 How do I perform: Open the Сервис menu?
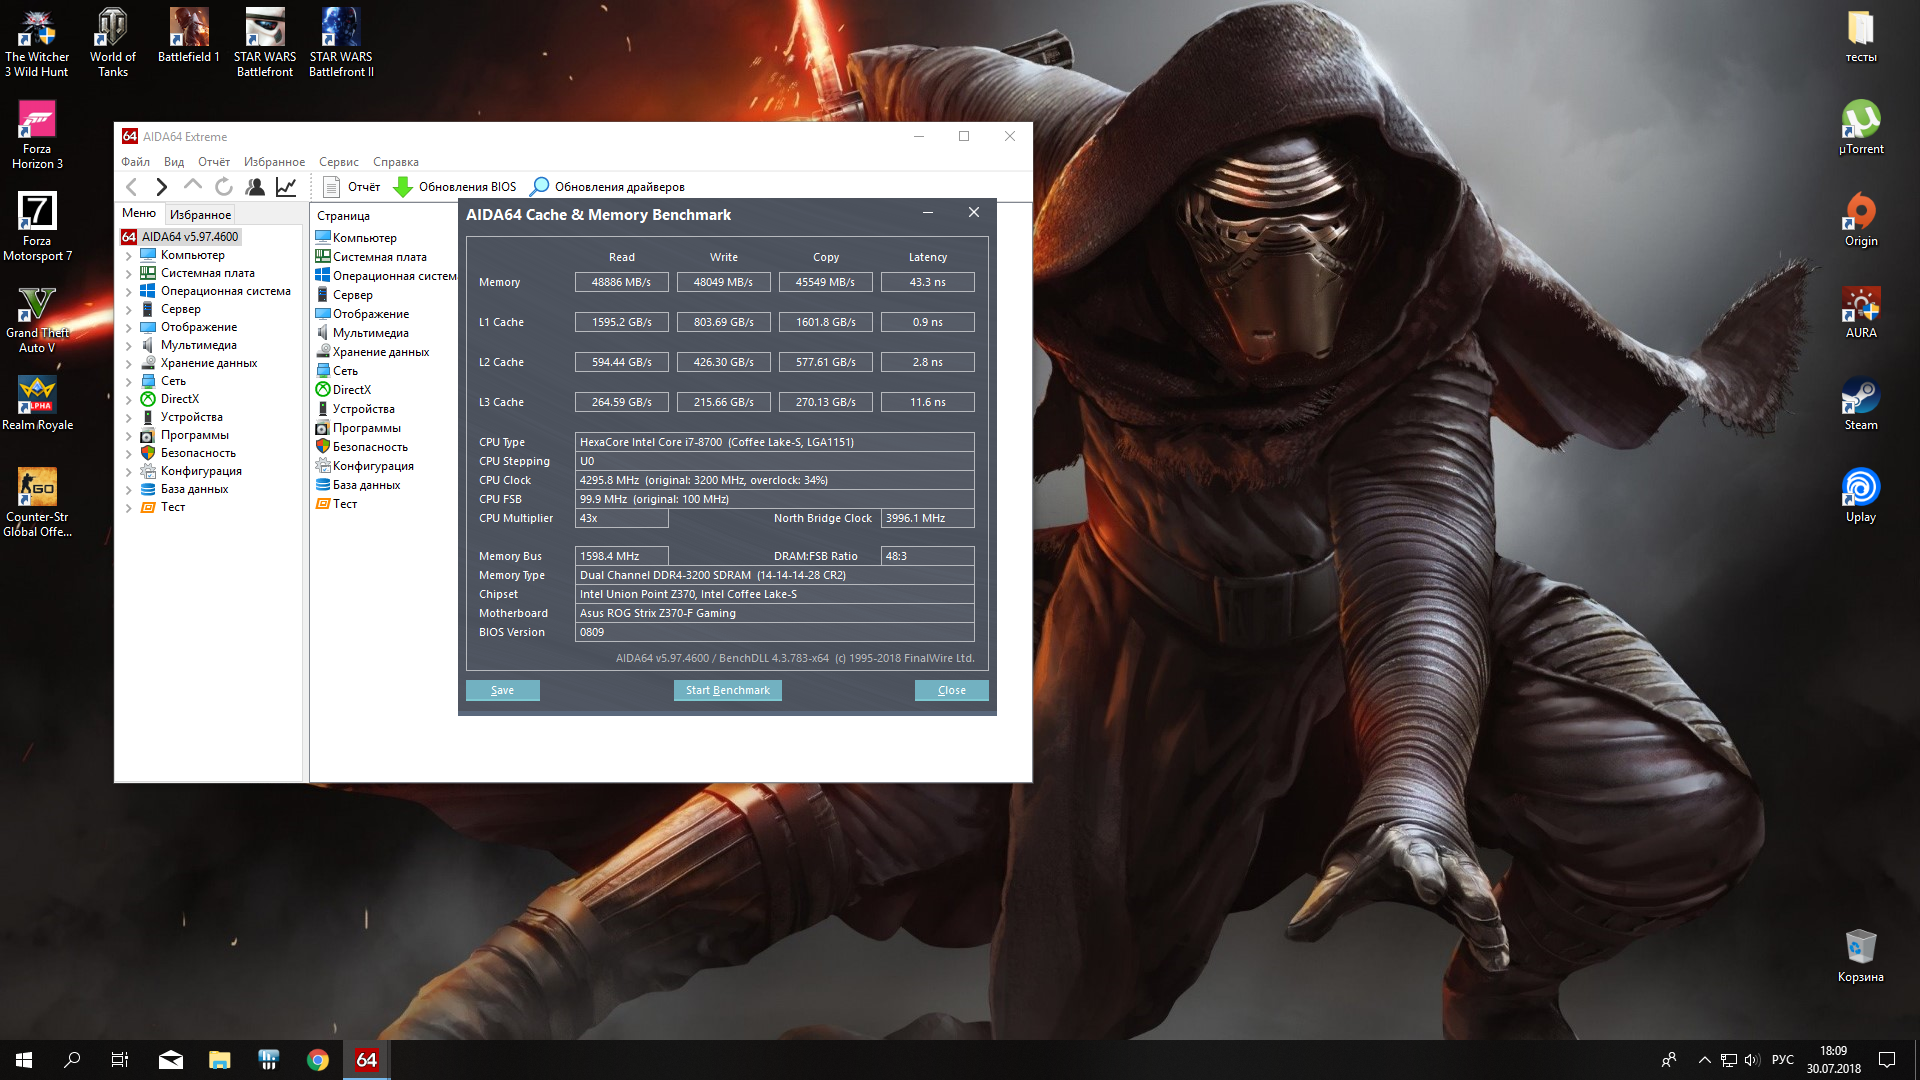click(x=338, y=162)
